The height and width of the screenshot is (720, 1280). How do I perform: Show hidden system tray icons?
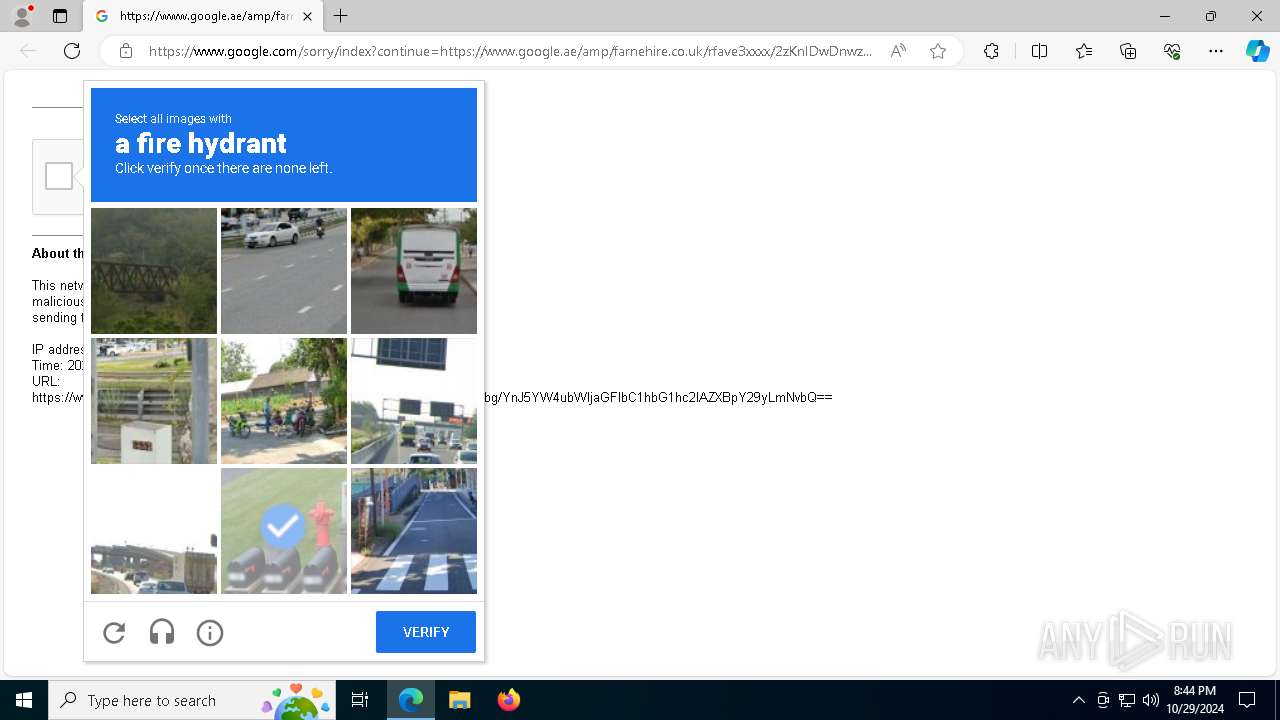pos(1078,700)
